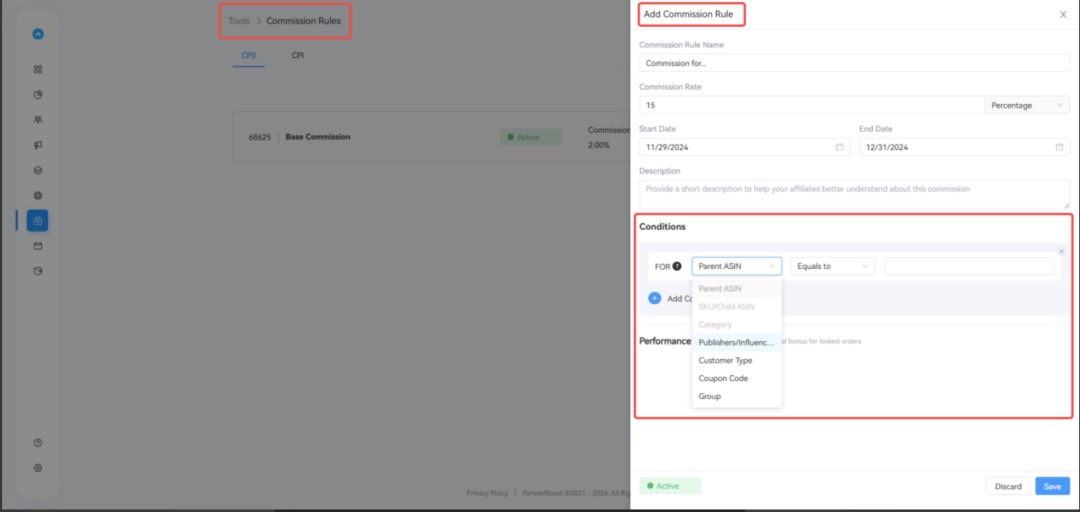Remove the condition with the small X
Screen dimensions: 1080x512
[1061, 252]
